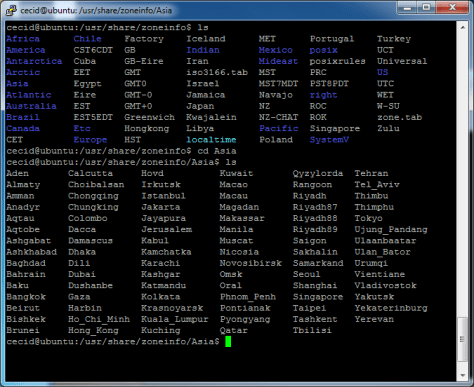The width and height of the screenshot is (474, 387).
Task: Click the 'Etc' directory entry
Action: pos(82,128)
